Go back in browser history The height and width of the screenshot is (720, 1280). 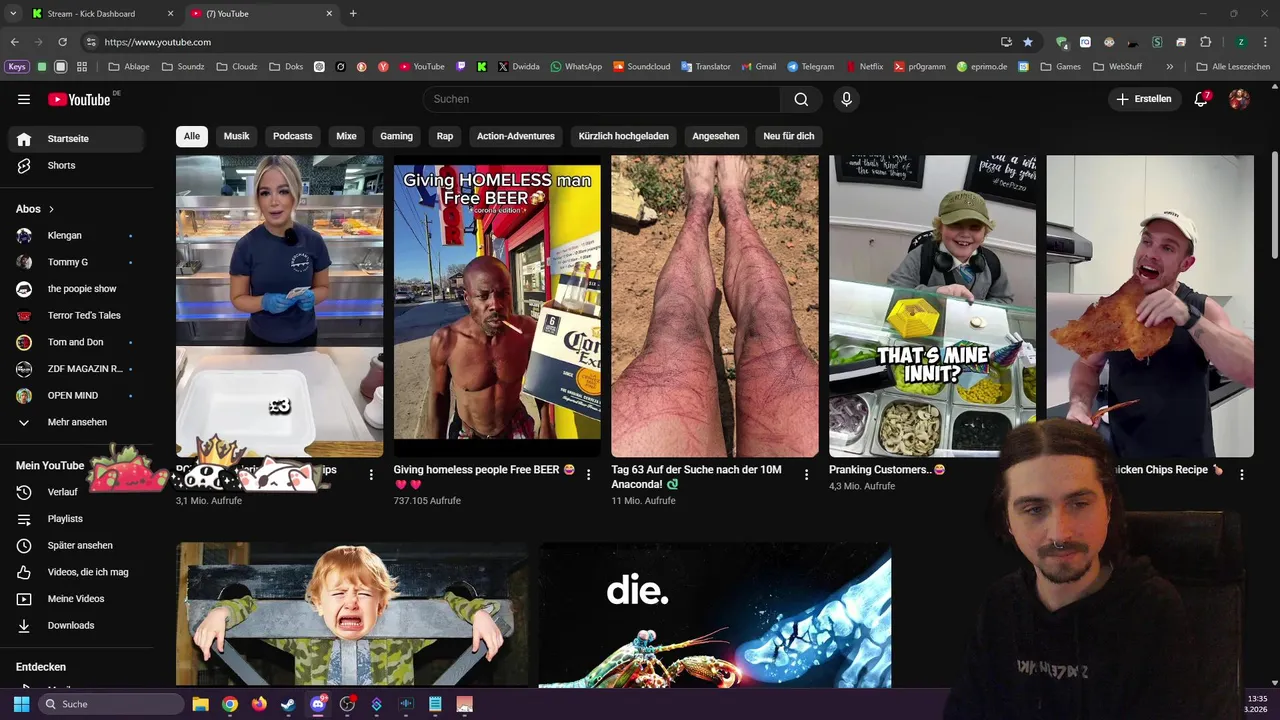coord(14,42)
